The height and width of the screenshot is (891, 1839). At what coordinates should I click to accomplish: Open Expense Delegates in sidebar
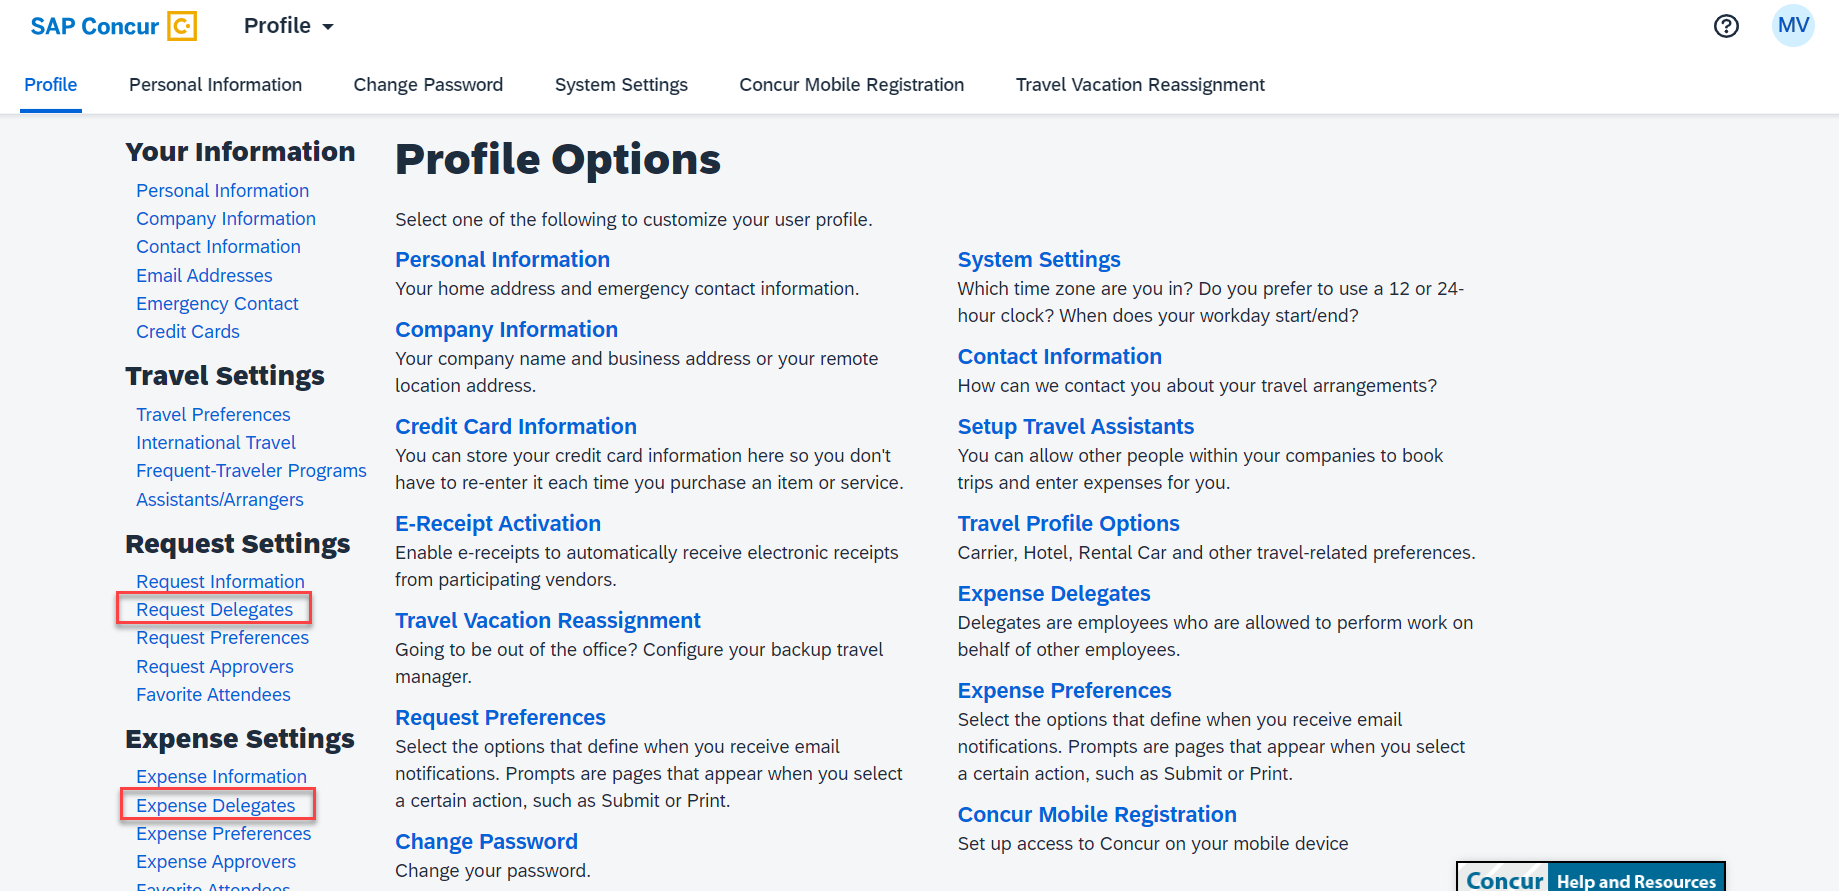coord(216,805)
